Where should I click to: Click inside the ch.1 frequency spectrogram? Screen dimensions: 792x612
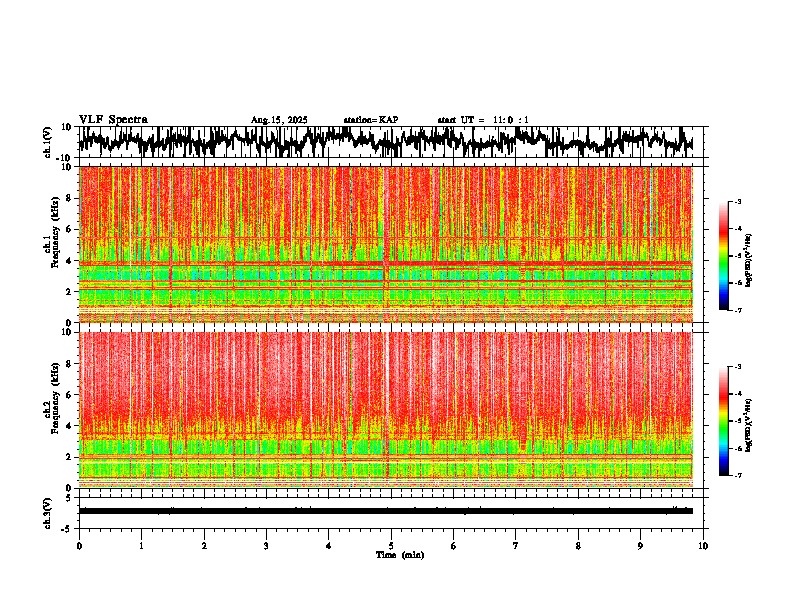coord(386,244)
